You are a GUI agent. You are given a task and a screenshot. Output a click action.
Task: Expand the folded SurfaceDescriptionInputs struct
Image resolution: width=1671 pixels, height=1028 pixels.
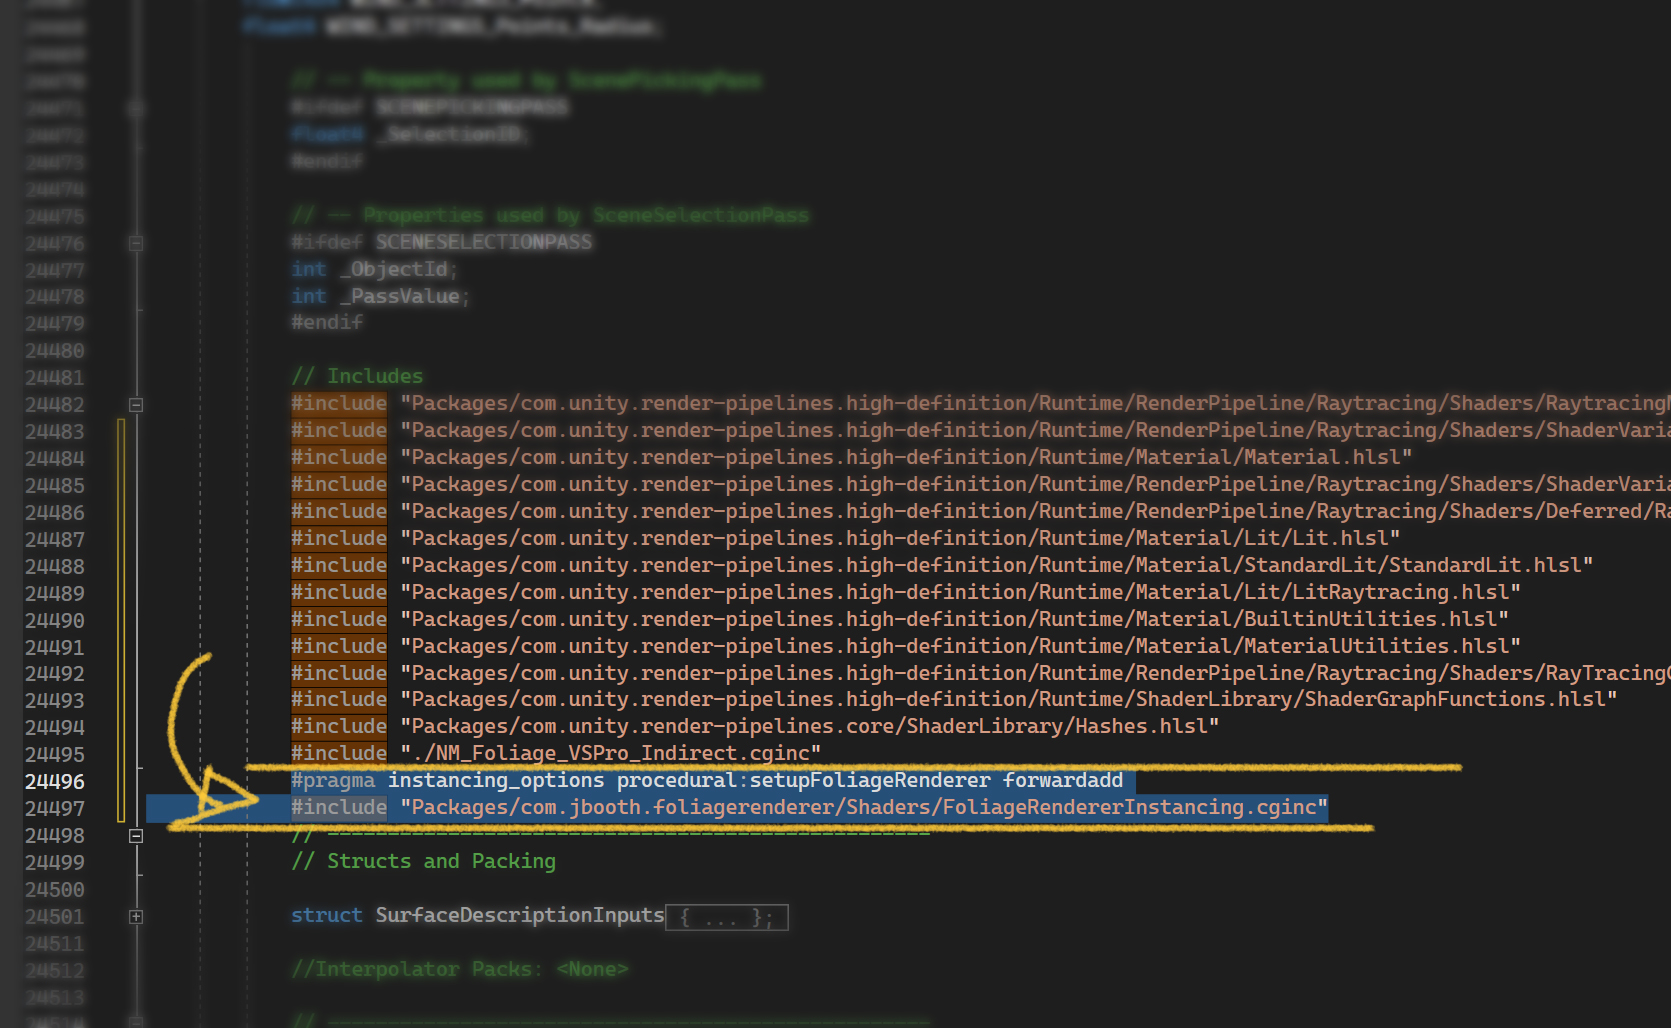tap(136, 917)
